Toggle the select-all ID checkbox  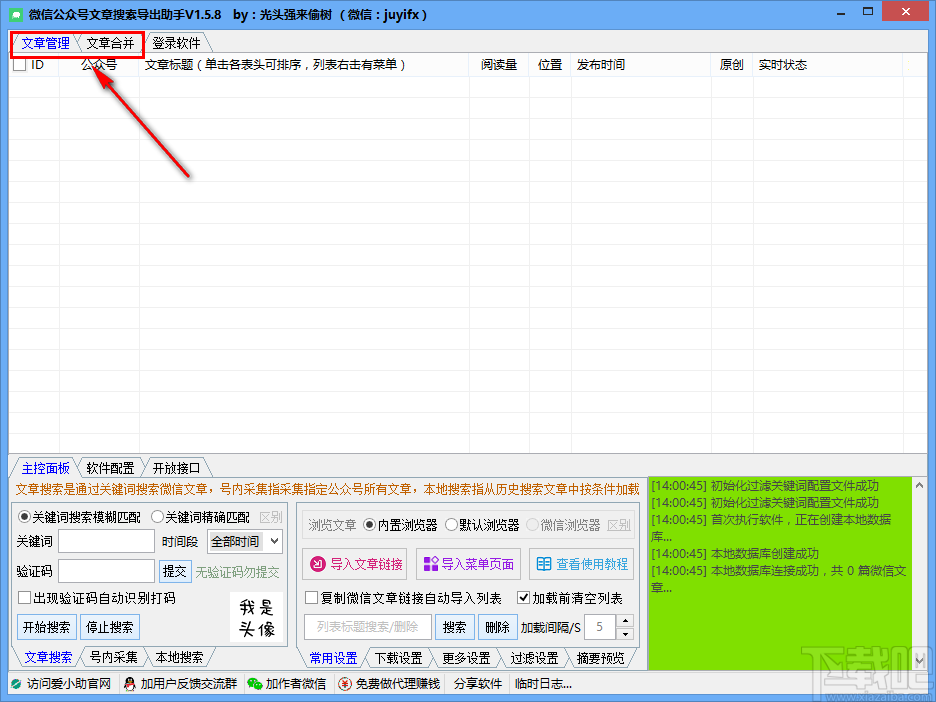(20, 64)
